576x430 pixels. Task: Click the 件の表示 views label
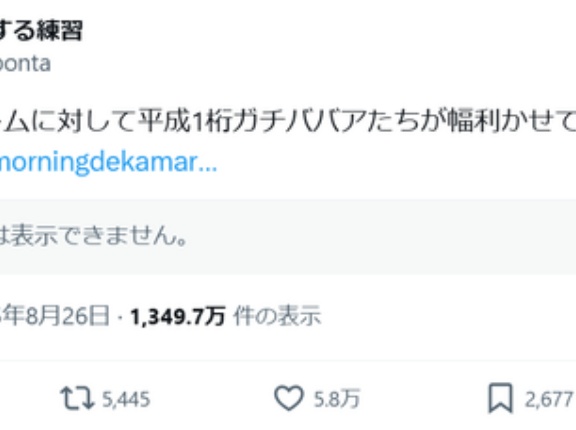point(277,316)
